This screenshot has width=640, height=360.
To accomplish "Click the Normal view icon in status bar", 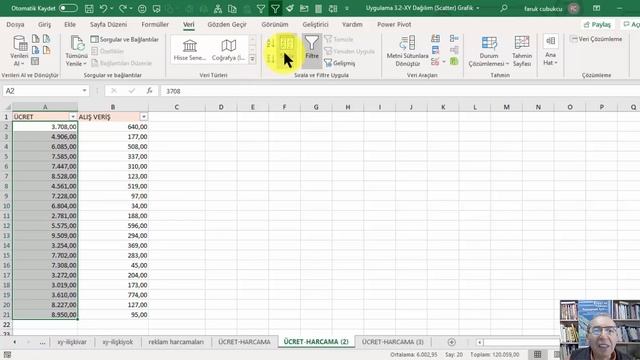I will [x=538, y=355].
